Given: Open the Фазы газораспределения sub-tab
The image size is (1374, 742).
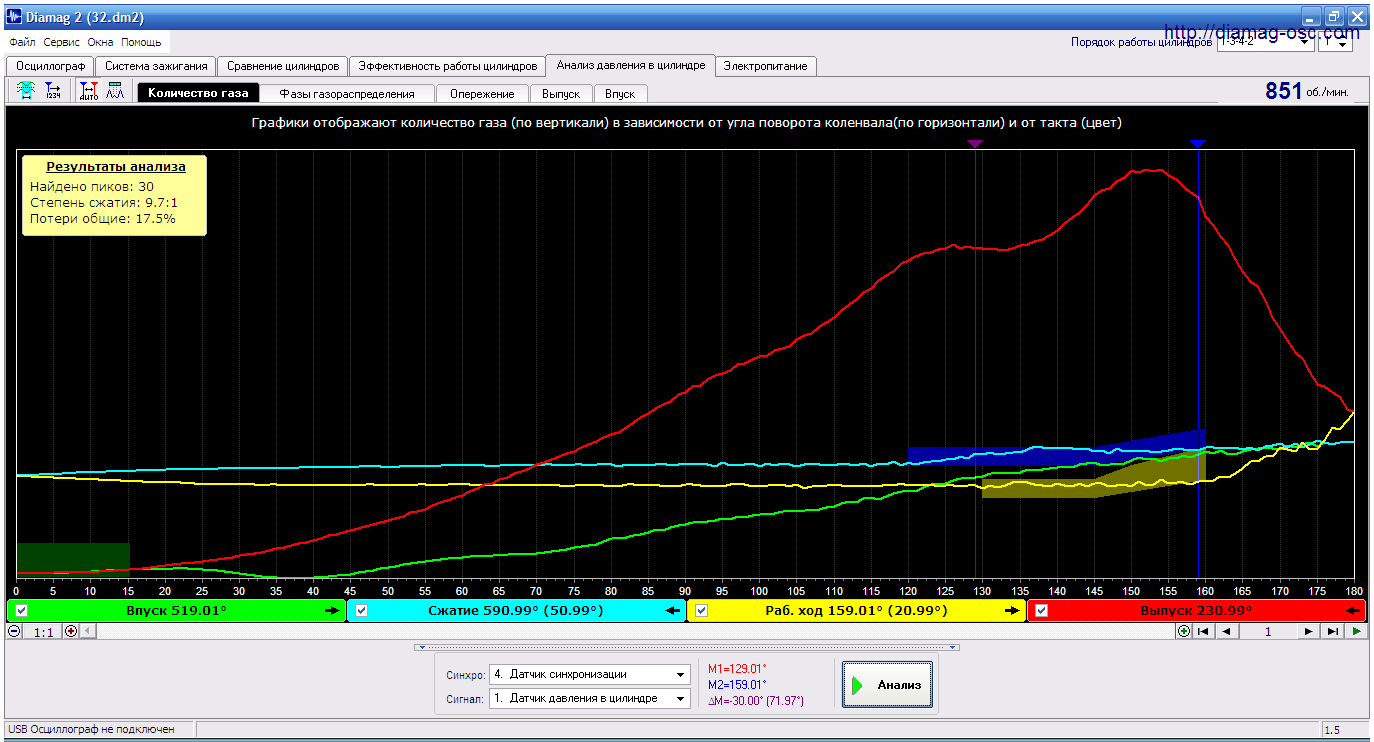Looking at the screenshot, I should (x=347, y=93).
